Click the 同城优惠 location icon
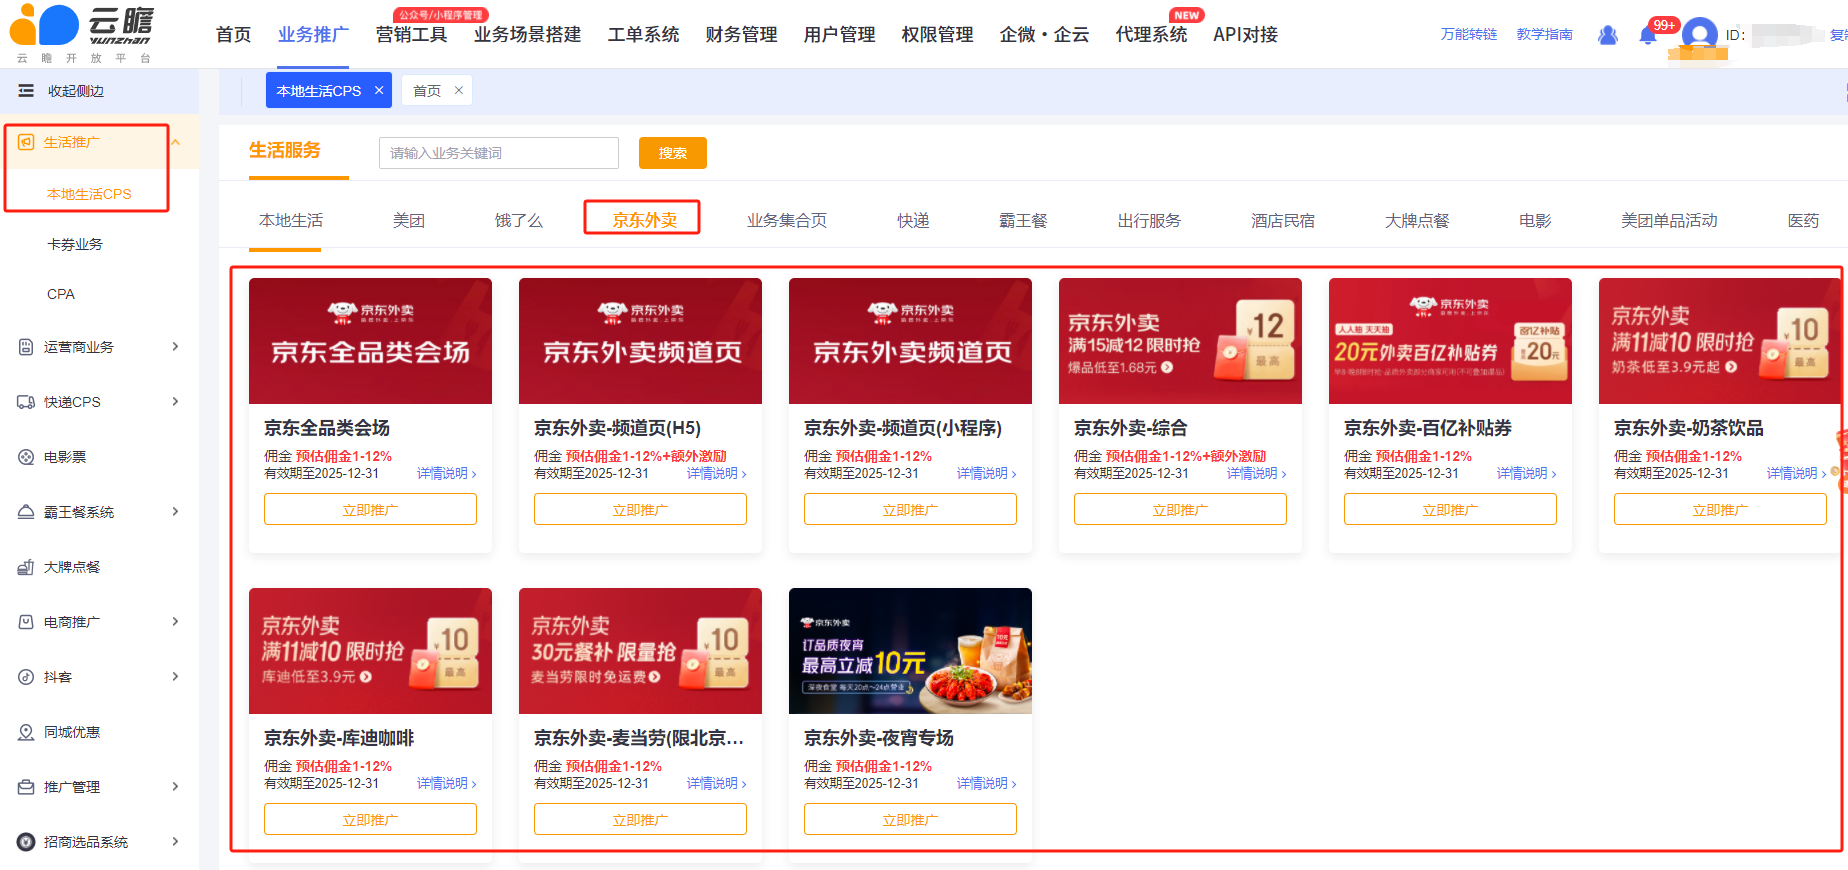 click(x=26, y=732)
